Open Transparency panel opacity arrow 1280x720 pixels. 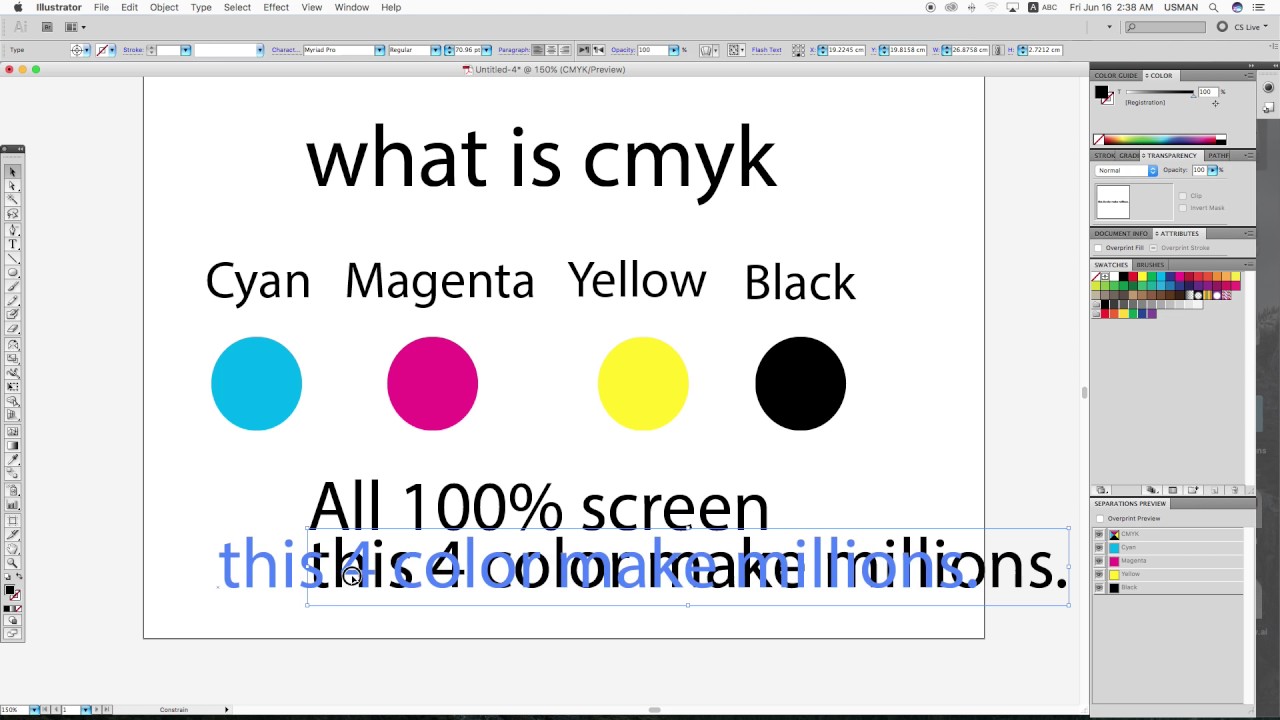[1213, 170]
